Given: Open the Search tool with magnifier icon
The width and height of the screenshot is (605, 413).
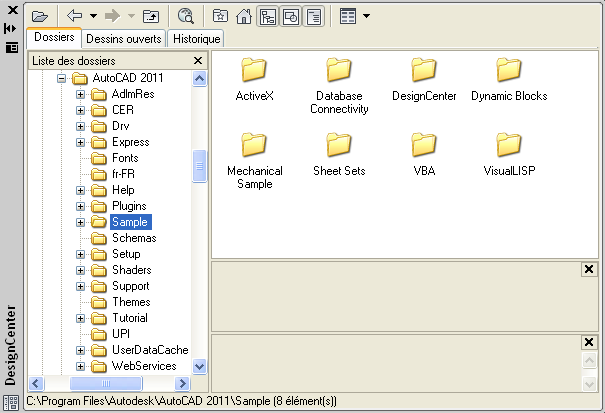Looking at the screenshot, I should point(186,16).
